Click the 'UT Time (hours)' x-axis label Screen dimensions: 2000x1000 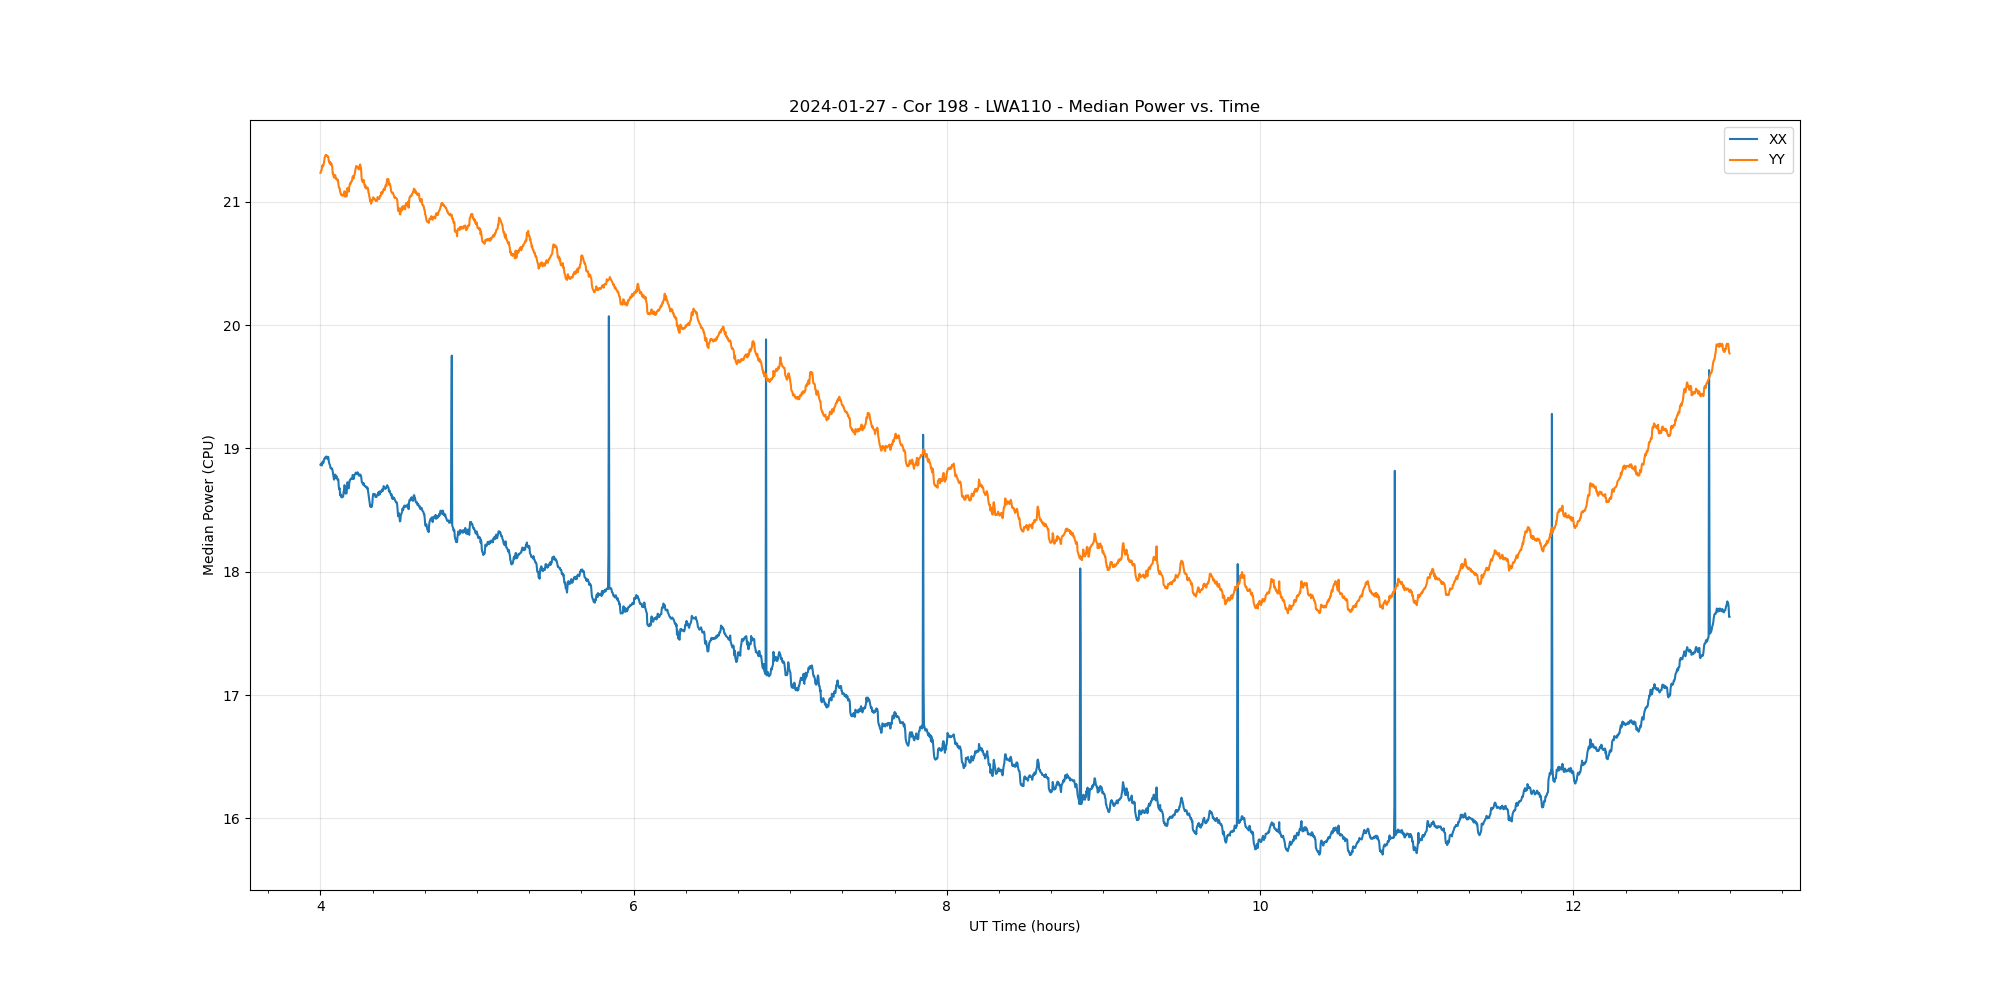[1024, 926]
